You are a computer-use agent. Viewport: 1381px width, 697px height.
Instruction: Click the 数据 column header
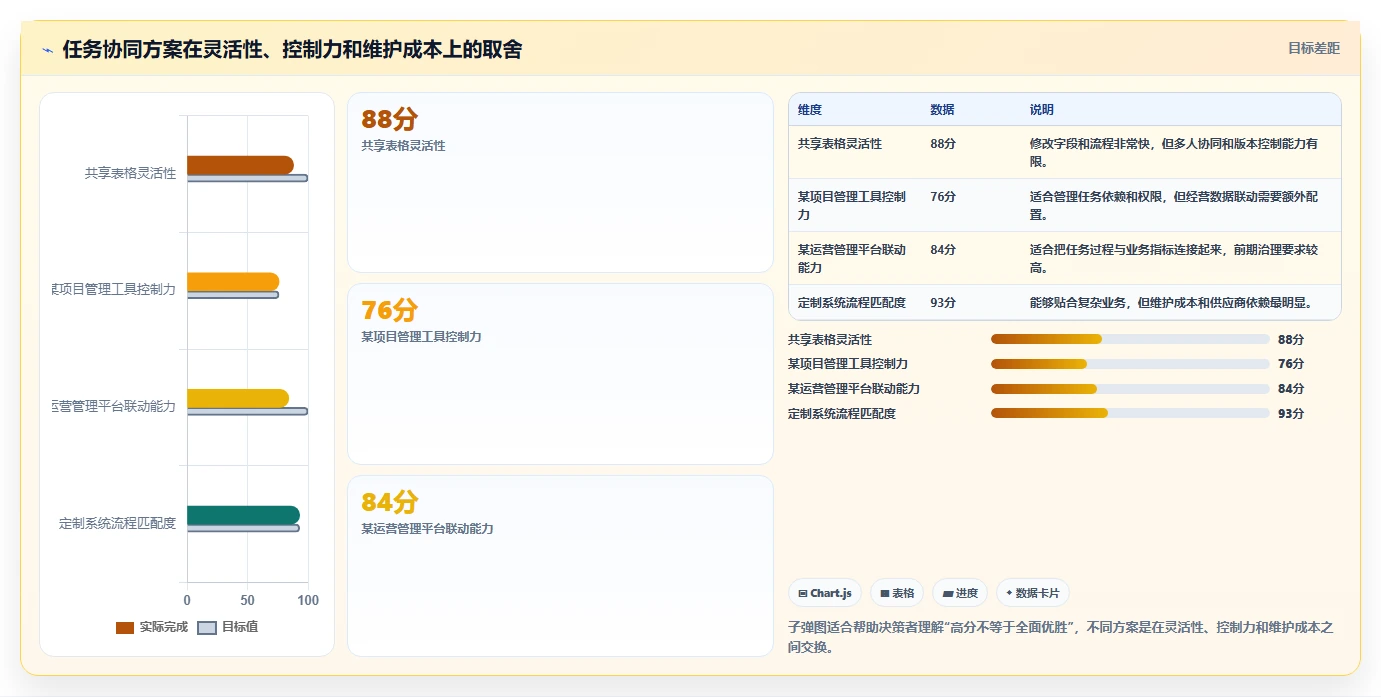[x=942, y=110]
